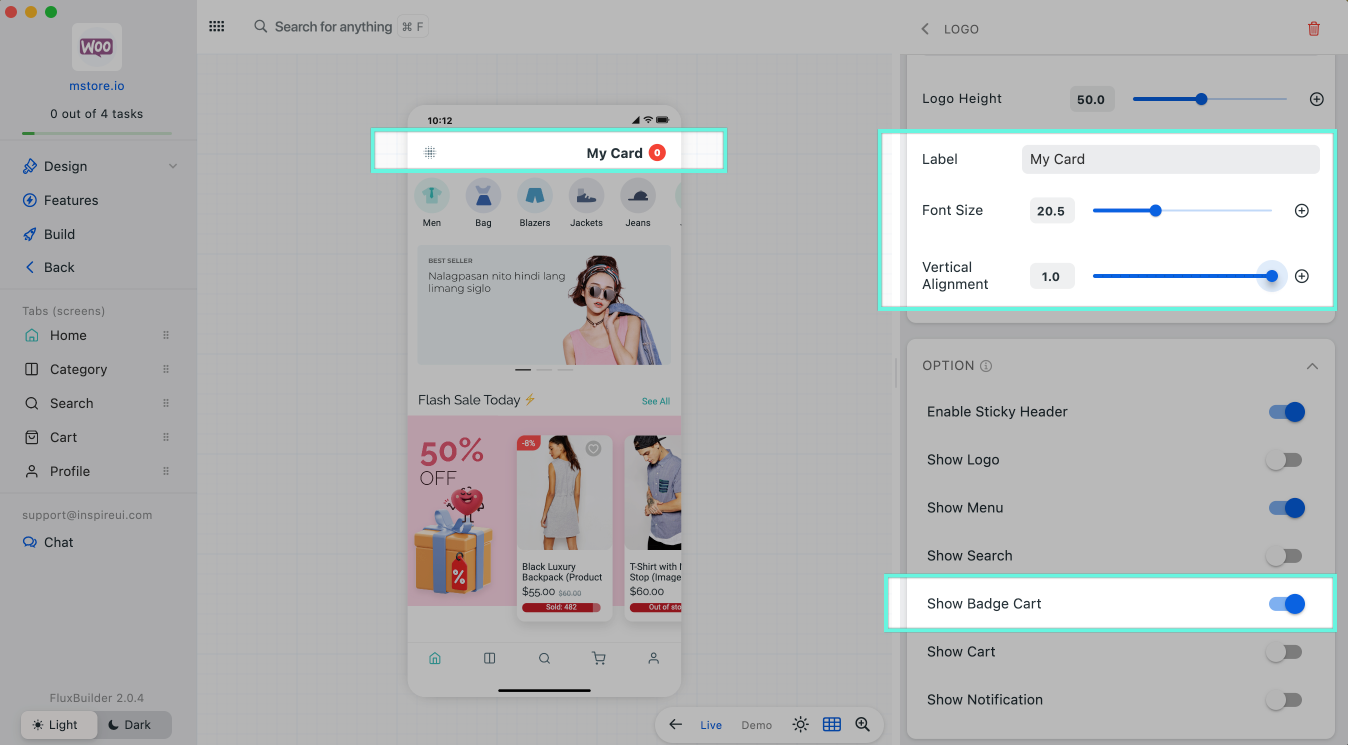Image resolution: width=1348 pixels, height=745 pixels.
Task: Enable the Show Search toggle
Action: (1284, 556)
